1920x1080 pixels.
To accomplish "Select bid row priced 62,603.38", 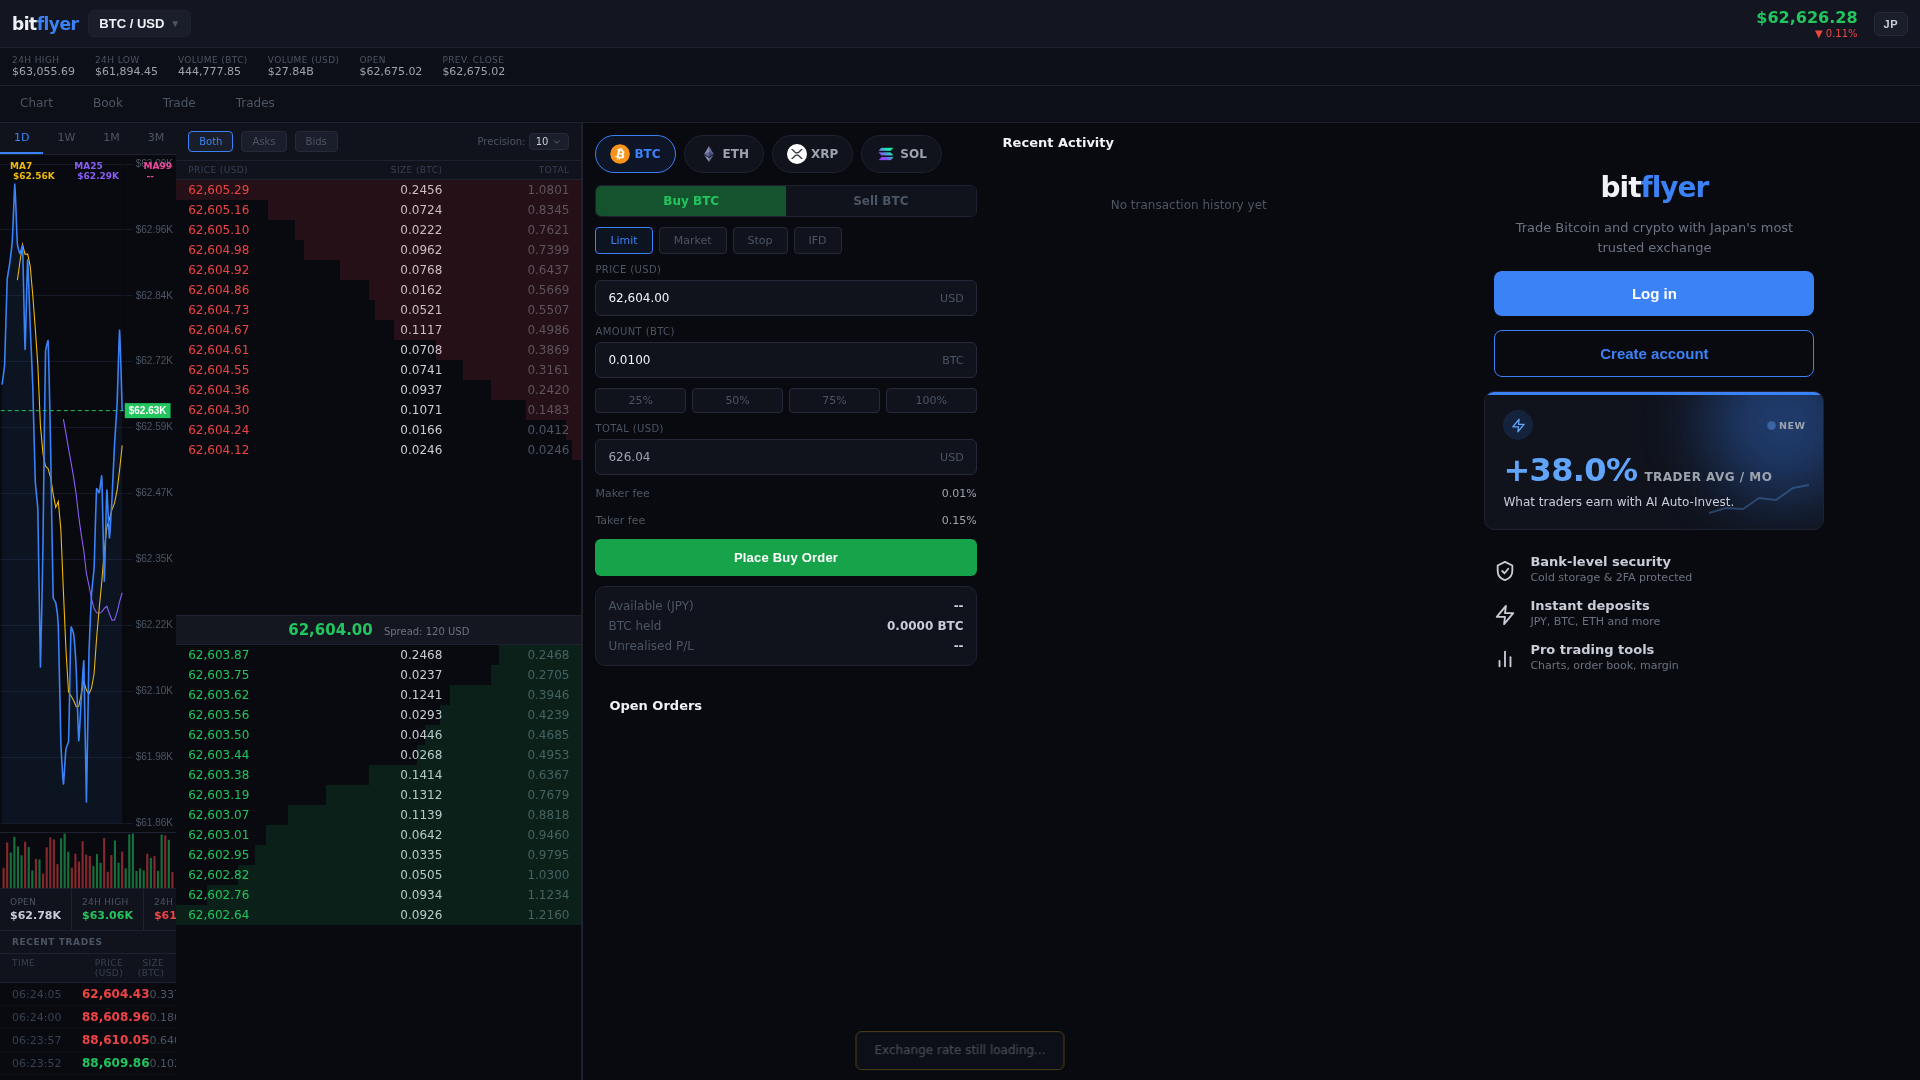I will tap(379, 775).
